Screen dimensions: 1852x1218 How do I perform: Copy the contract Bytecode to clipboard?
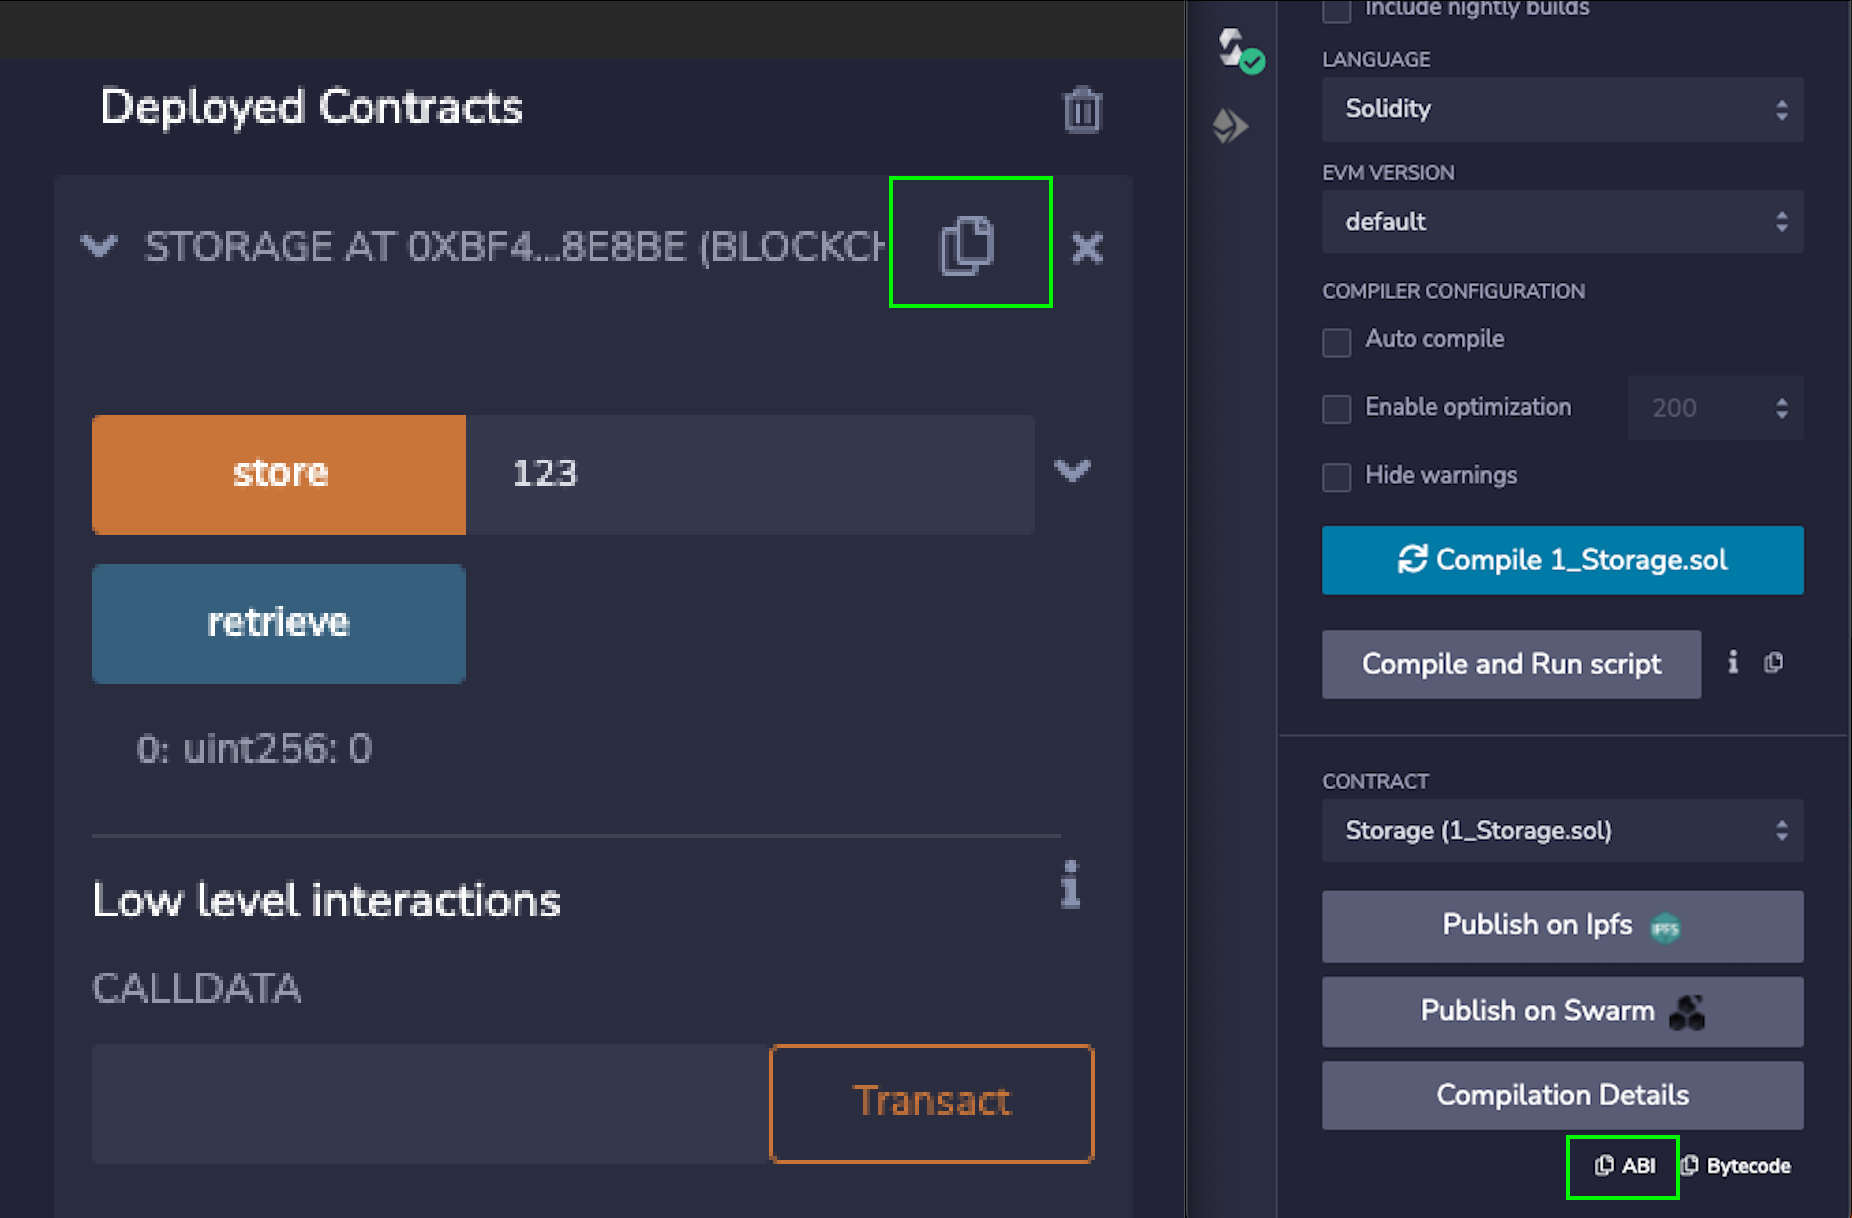point(1736,1166)
